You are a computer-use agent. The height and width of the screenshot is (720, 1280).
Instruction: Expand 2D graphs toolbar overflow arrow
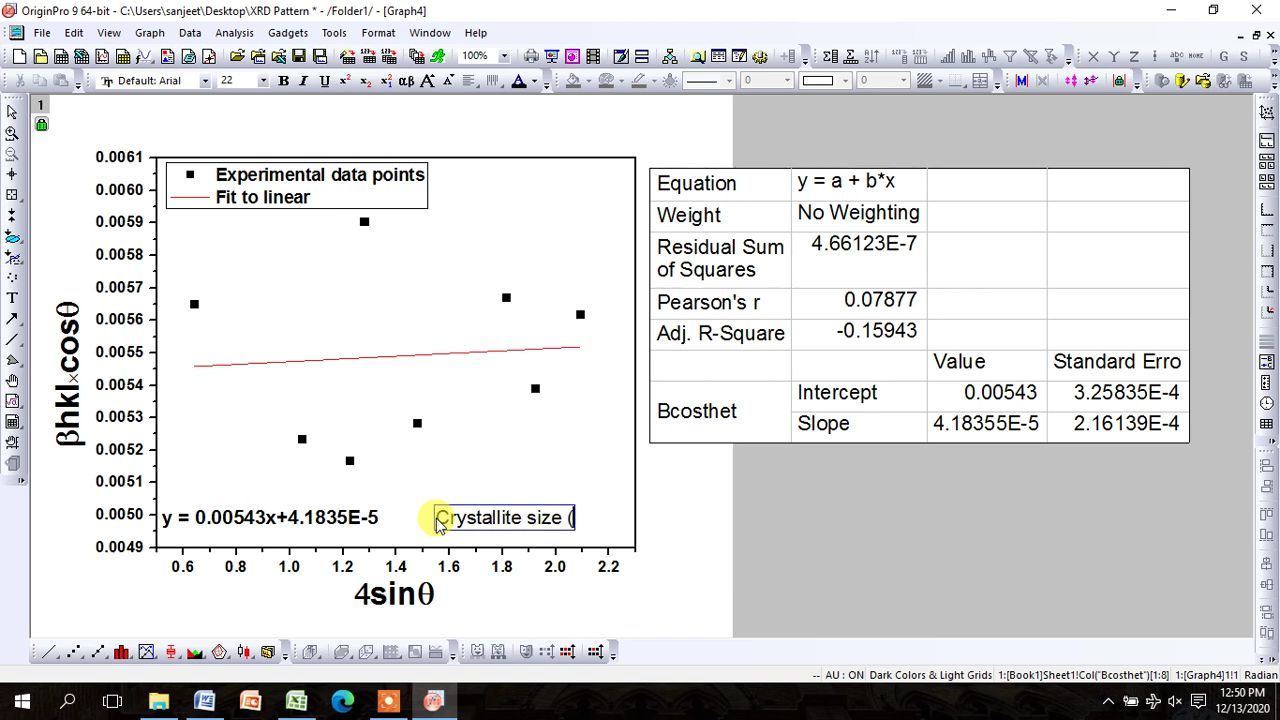click(285, 655)
